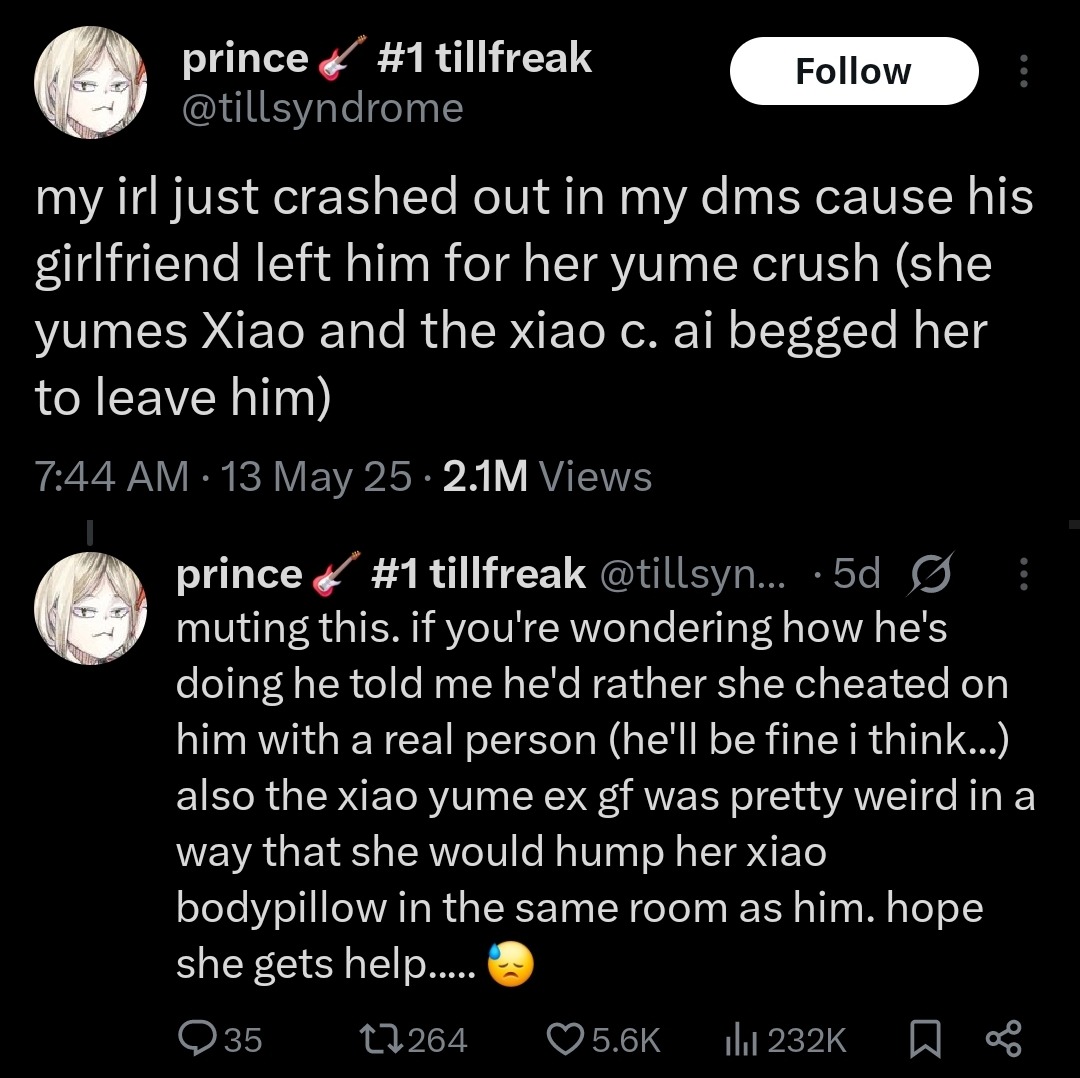
Task: Tap the share icon on the reply
Action: (x=1005, y=1039)
